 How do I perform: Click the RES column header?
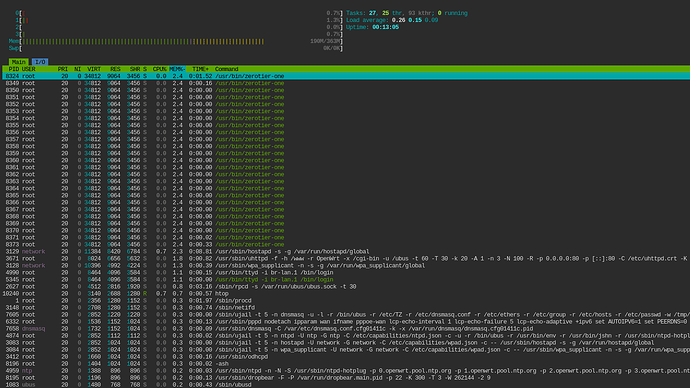(115, 69)
